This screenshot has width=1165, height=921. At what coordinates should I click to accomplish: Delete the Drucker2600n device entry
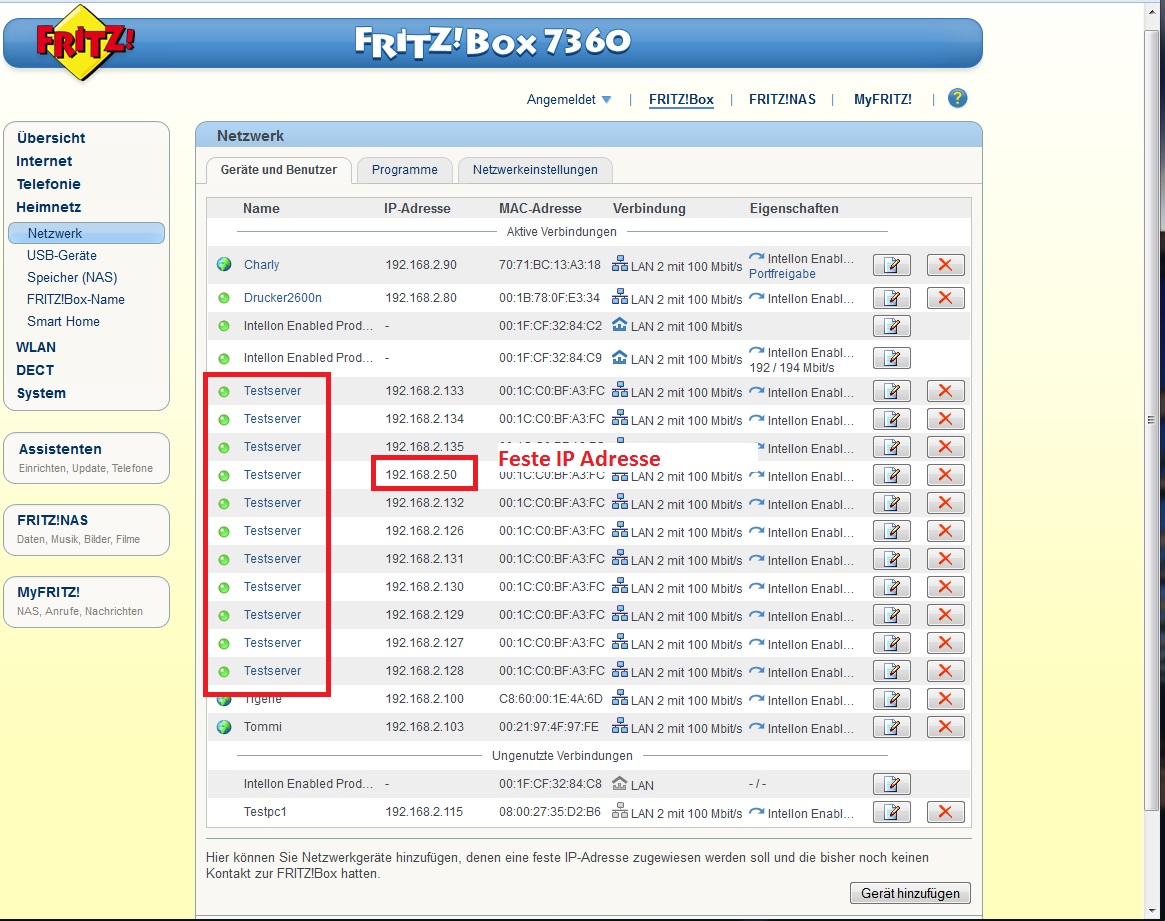[x=945, y=298]
